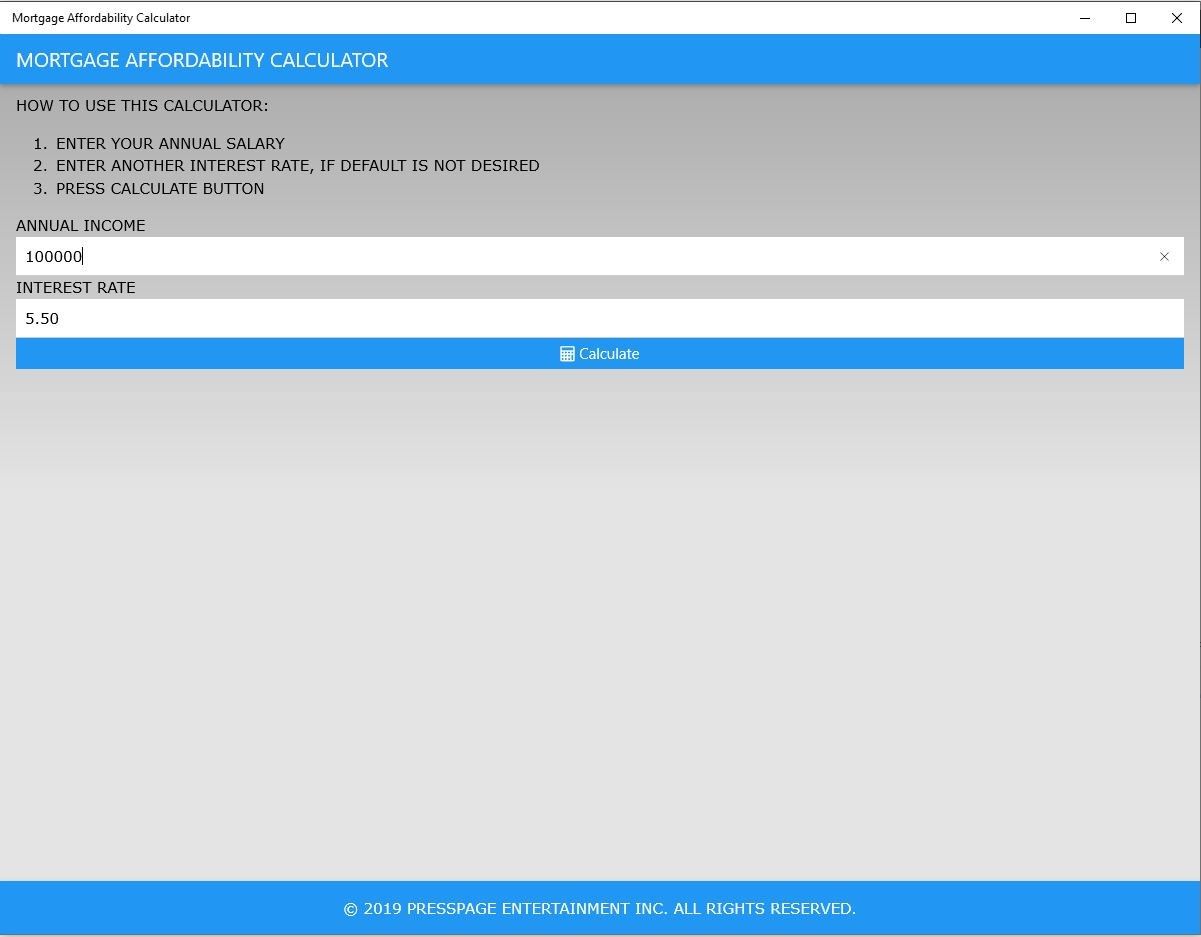Select the 'PRESS CALCULATE BUTTON' instruction
Viewport: 1201px width, 937px height.
160,188
